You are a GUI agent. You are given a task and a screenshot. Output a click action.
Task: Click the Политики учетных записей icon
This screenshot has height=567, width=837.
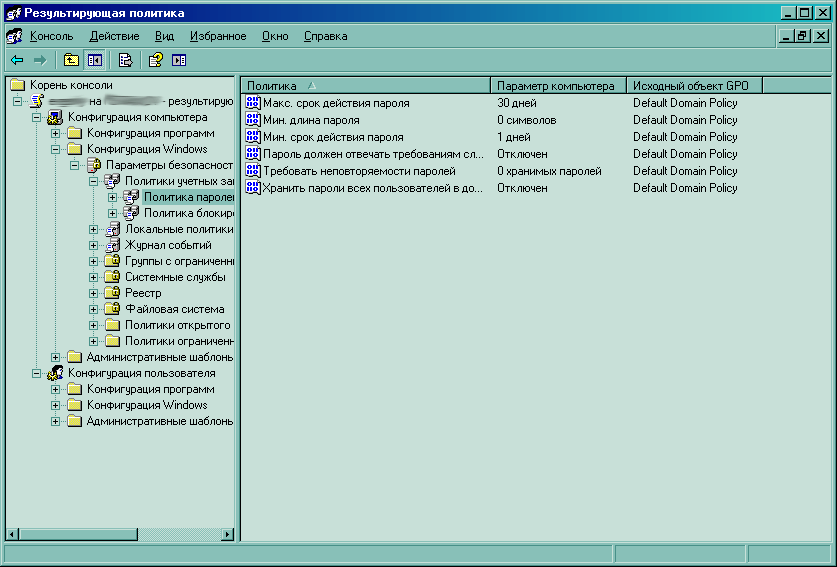(112, 181)
